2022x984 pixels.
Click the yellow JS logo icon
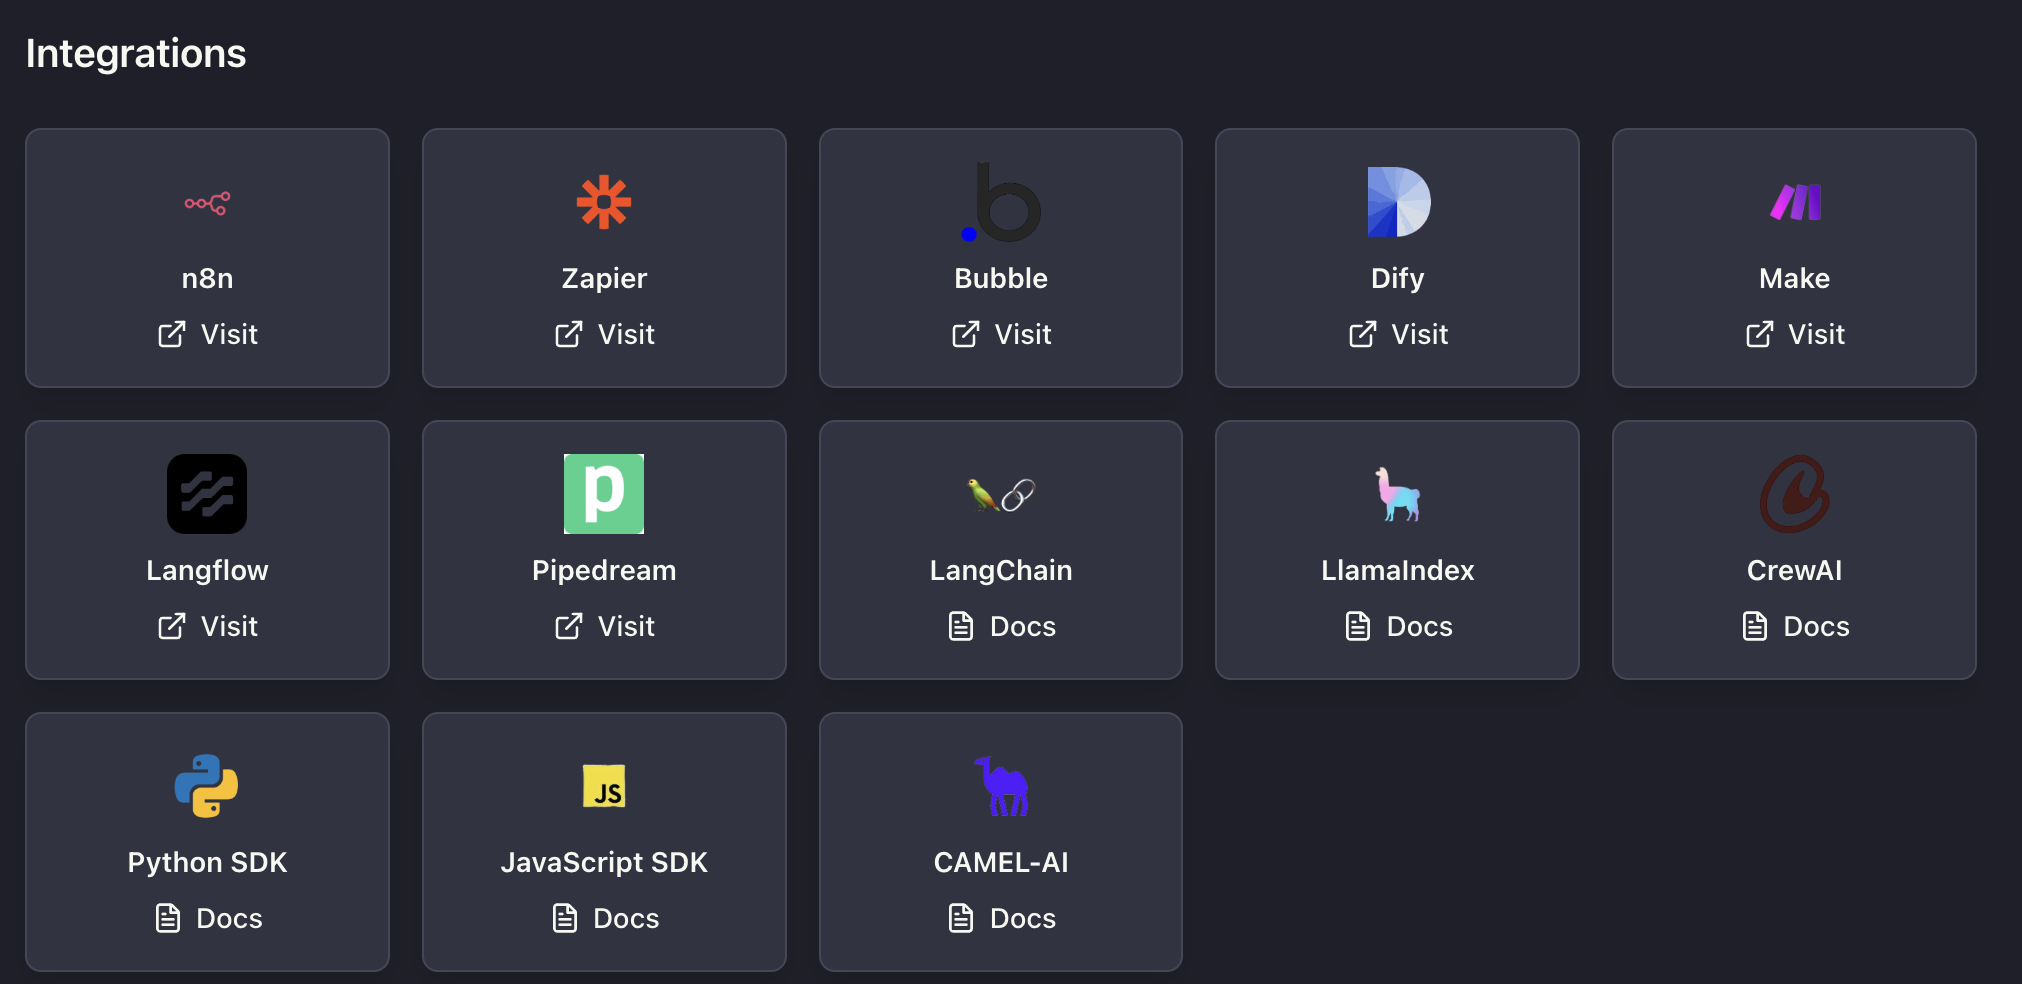coord(604,786)
